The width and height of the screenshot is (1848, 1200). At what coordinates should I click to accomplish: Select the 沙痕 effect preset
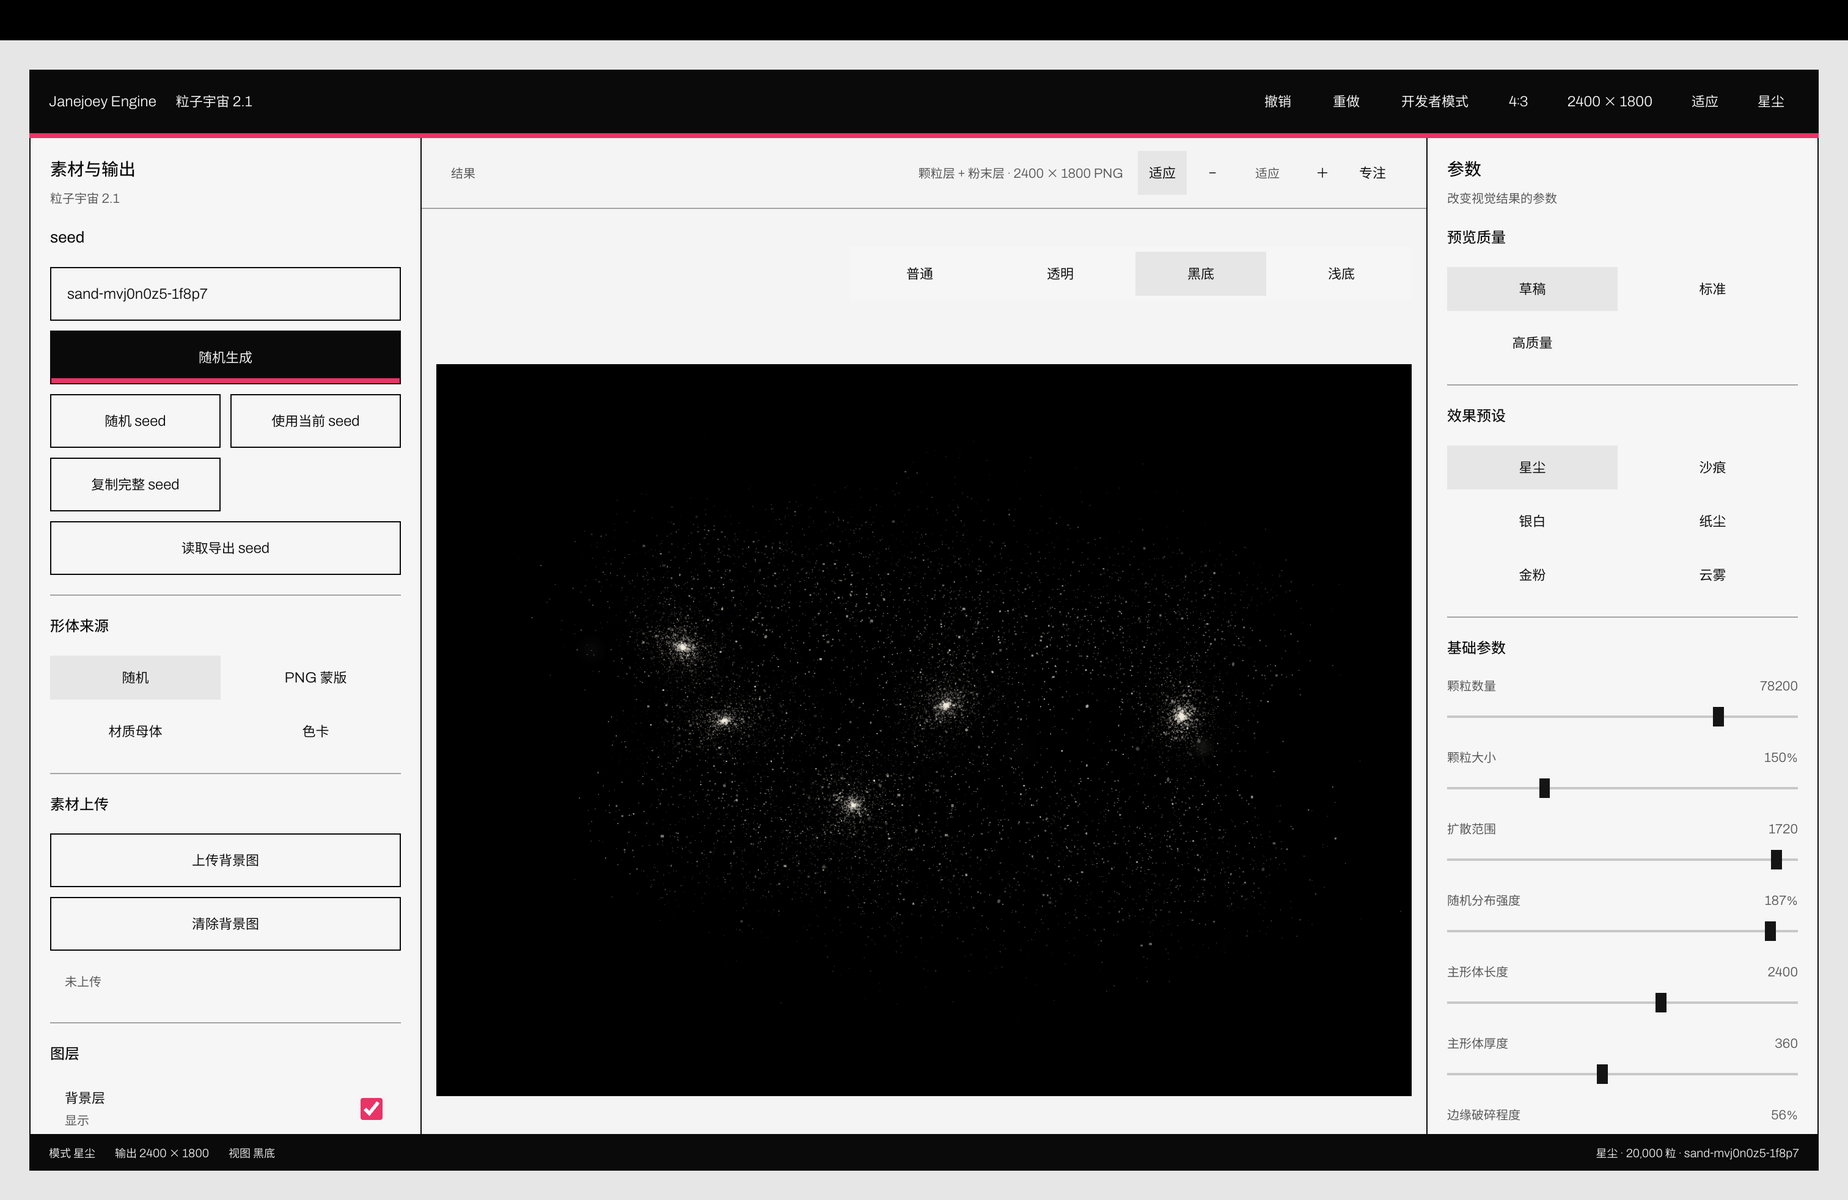(x=1712, y=468)
